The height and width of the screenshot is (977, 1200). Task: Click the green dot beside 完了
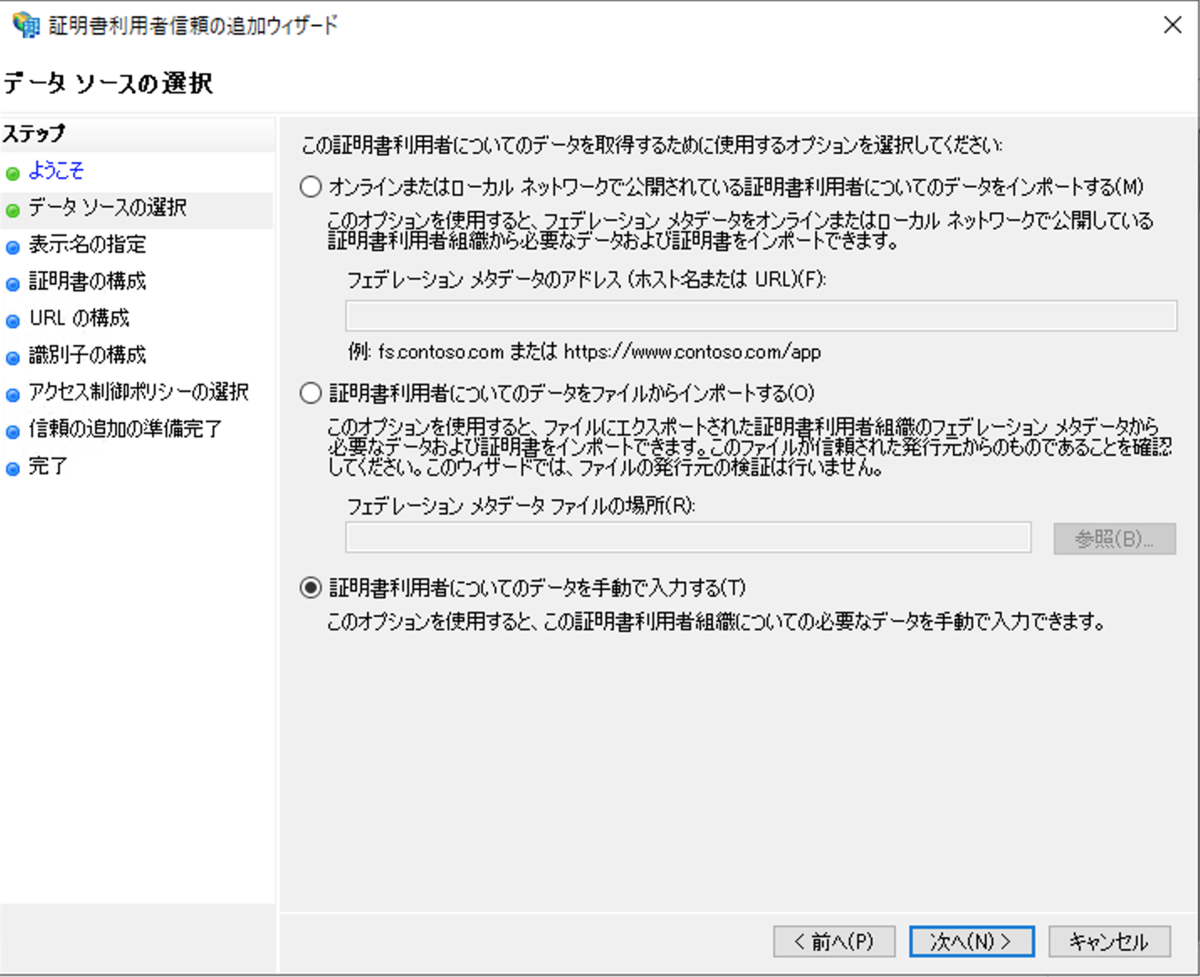(x=12, y=466)
